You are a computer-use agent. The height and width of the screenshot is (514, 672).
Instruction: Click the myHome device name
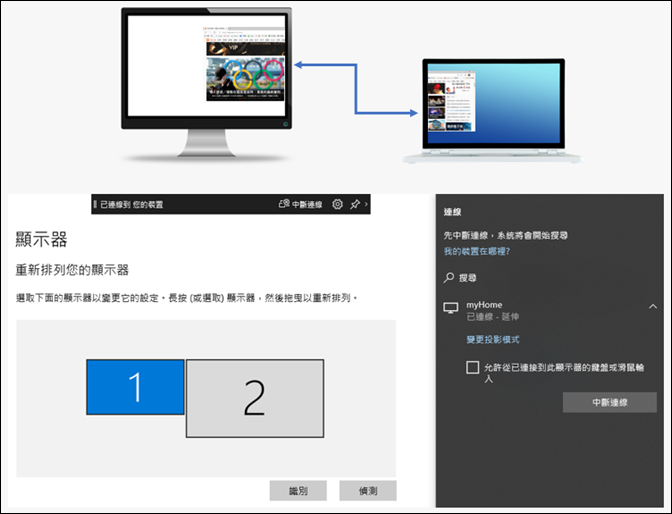[484, 305]
